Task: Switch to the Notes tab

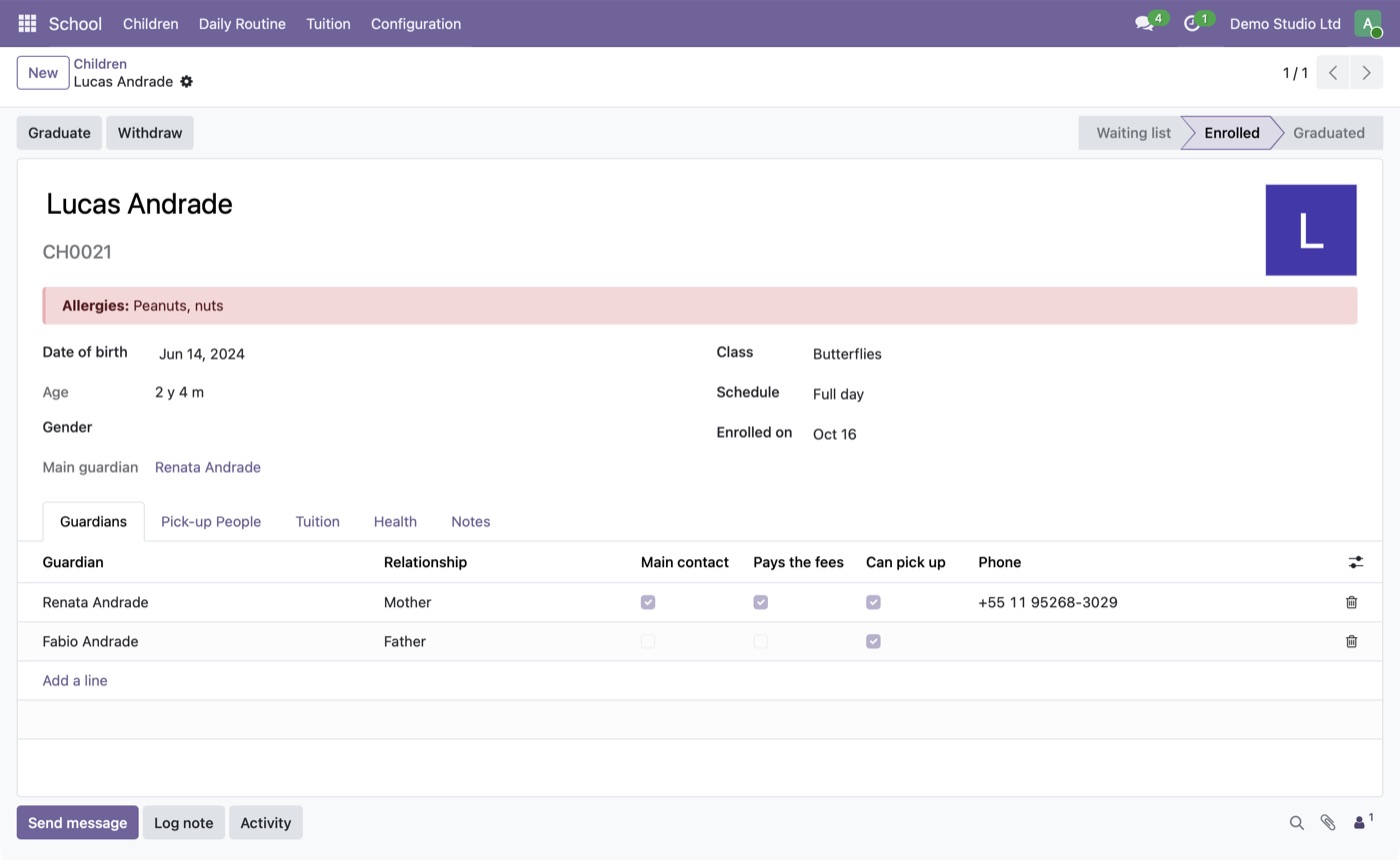Action: [470, 521]
